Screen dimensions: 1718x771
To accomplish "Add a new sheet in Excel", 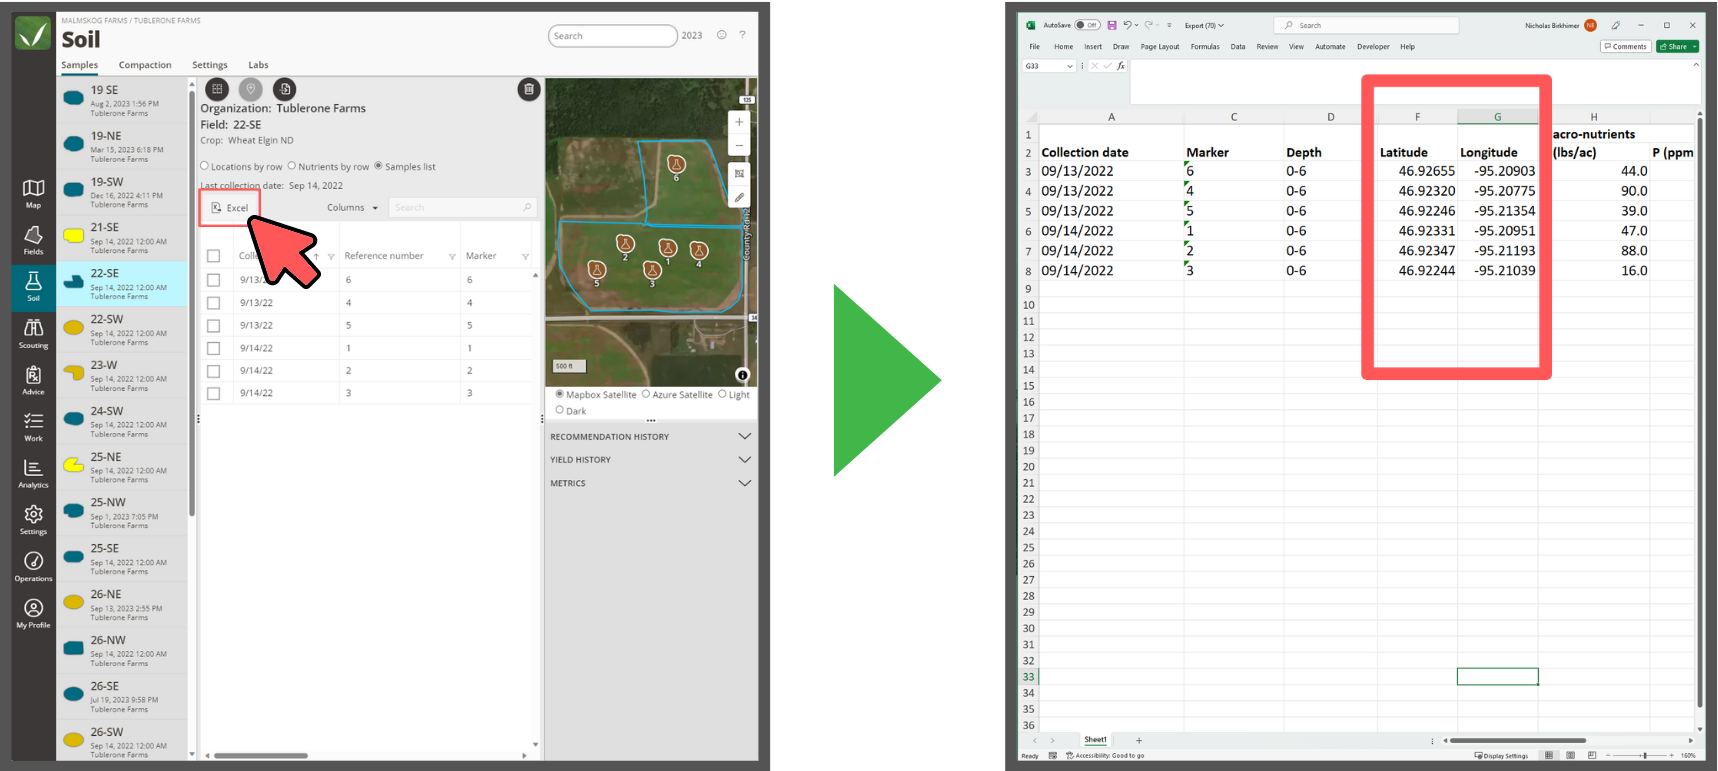I will pyautogui.click(x=1139, y=740).
